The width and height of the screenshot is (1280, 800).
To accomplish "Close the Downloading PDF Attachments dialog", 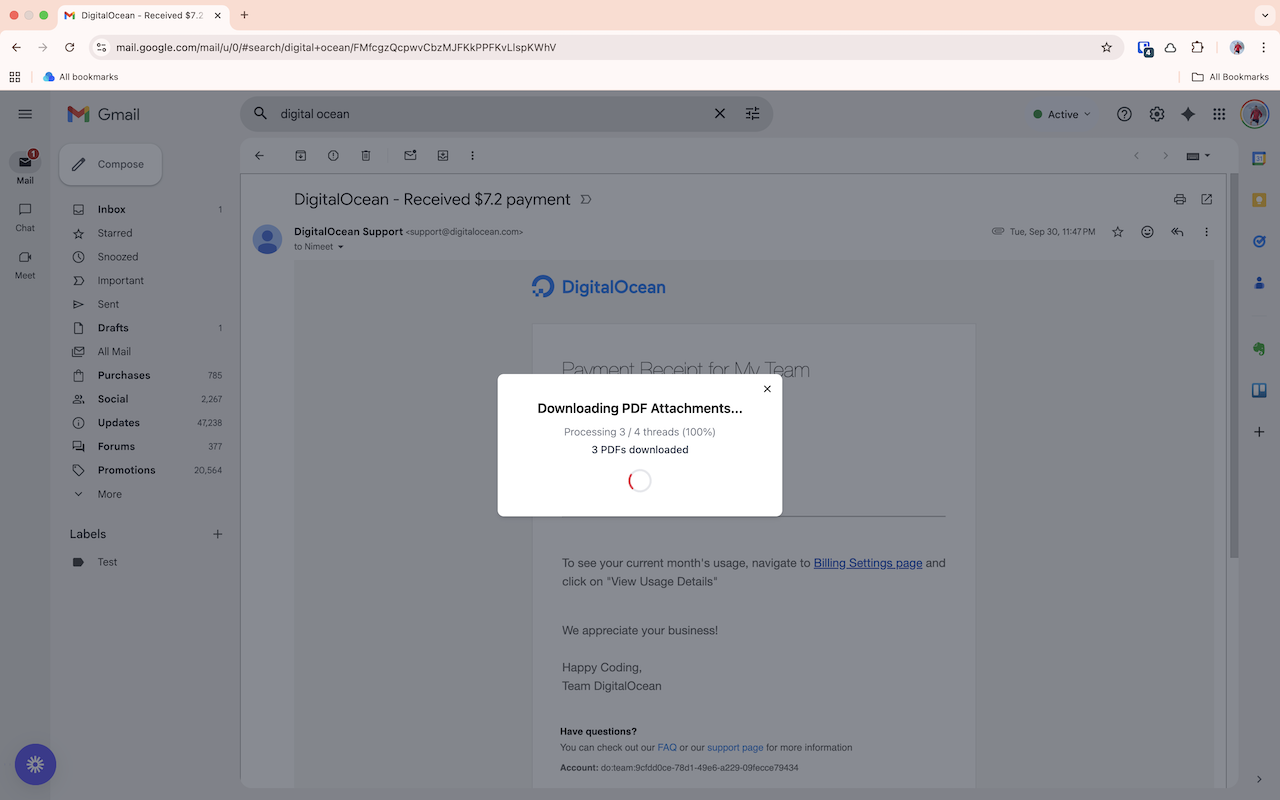I will 767,389.
